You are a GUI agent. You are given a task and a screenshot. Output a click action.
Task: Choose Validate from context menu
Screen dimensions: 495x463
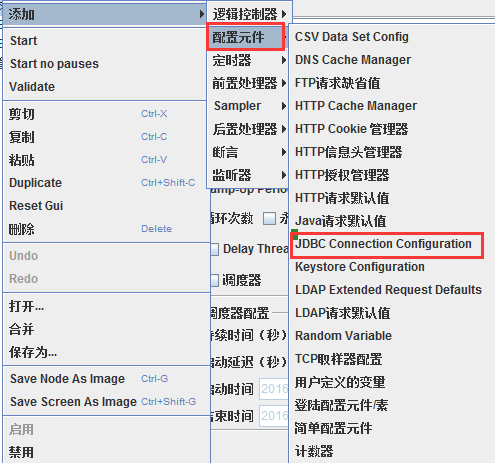click(32, 87)
